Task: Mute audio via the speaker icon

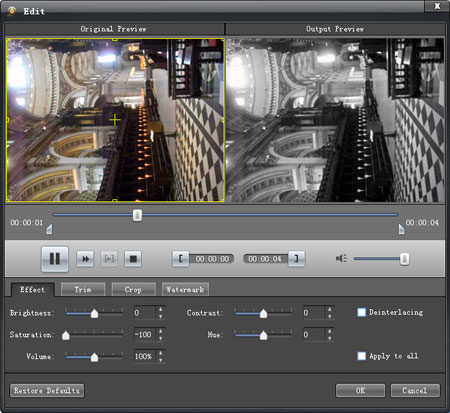Action: coord(341,258)
